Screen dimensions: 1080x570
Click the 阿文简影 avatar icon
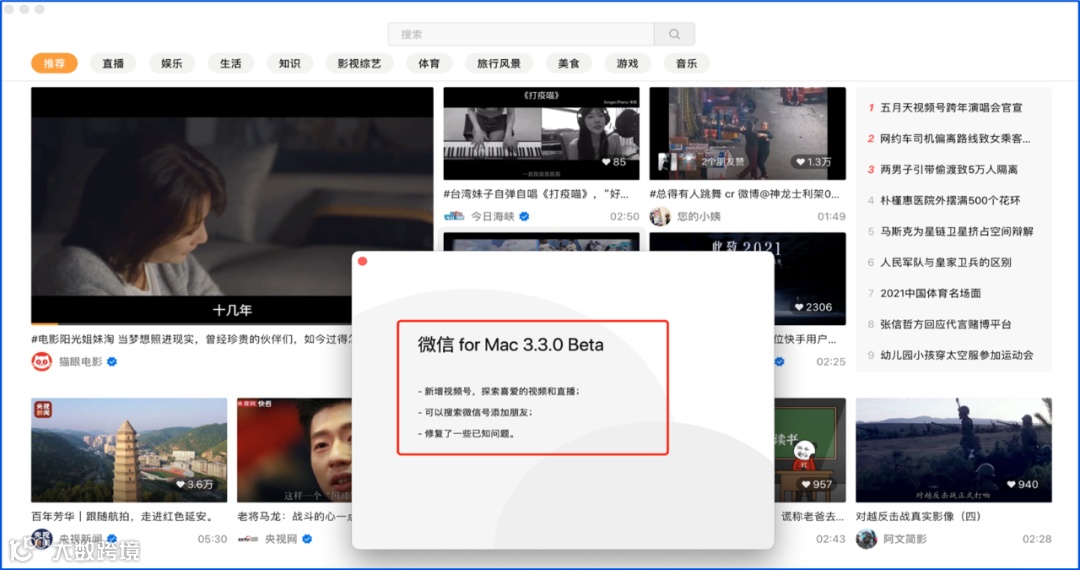tap(866, 539)
